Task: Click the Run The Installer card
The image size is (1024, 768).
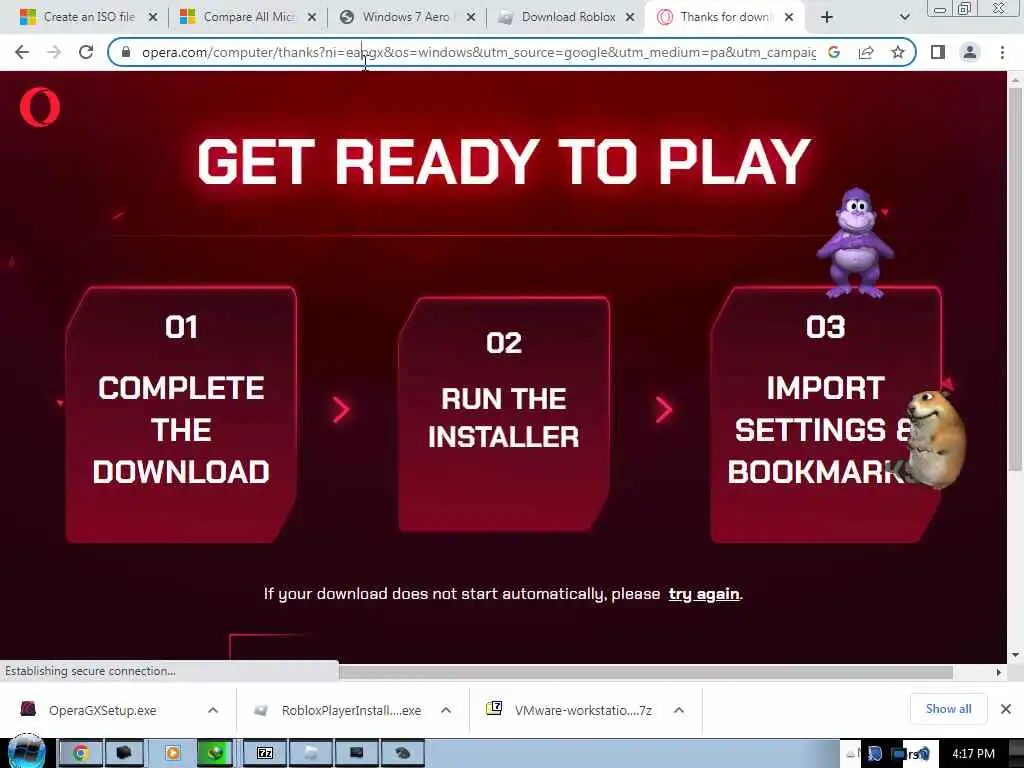Action: 504,414
